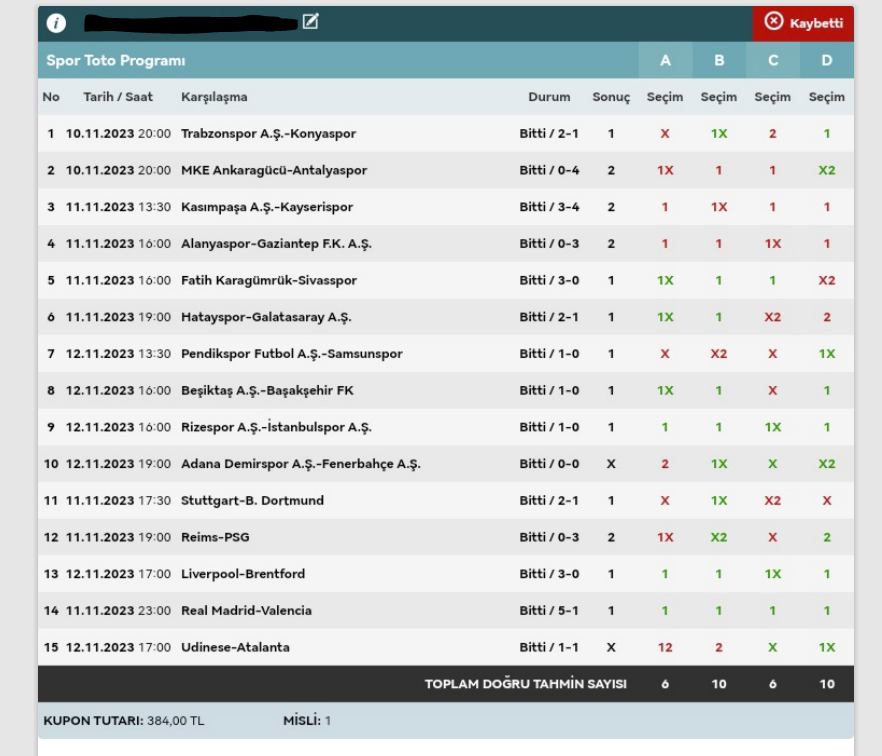
Task: Click the Kaybetti status button
Action: tap(803, 23)
